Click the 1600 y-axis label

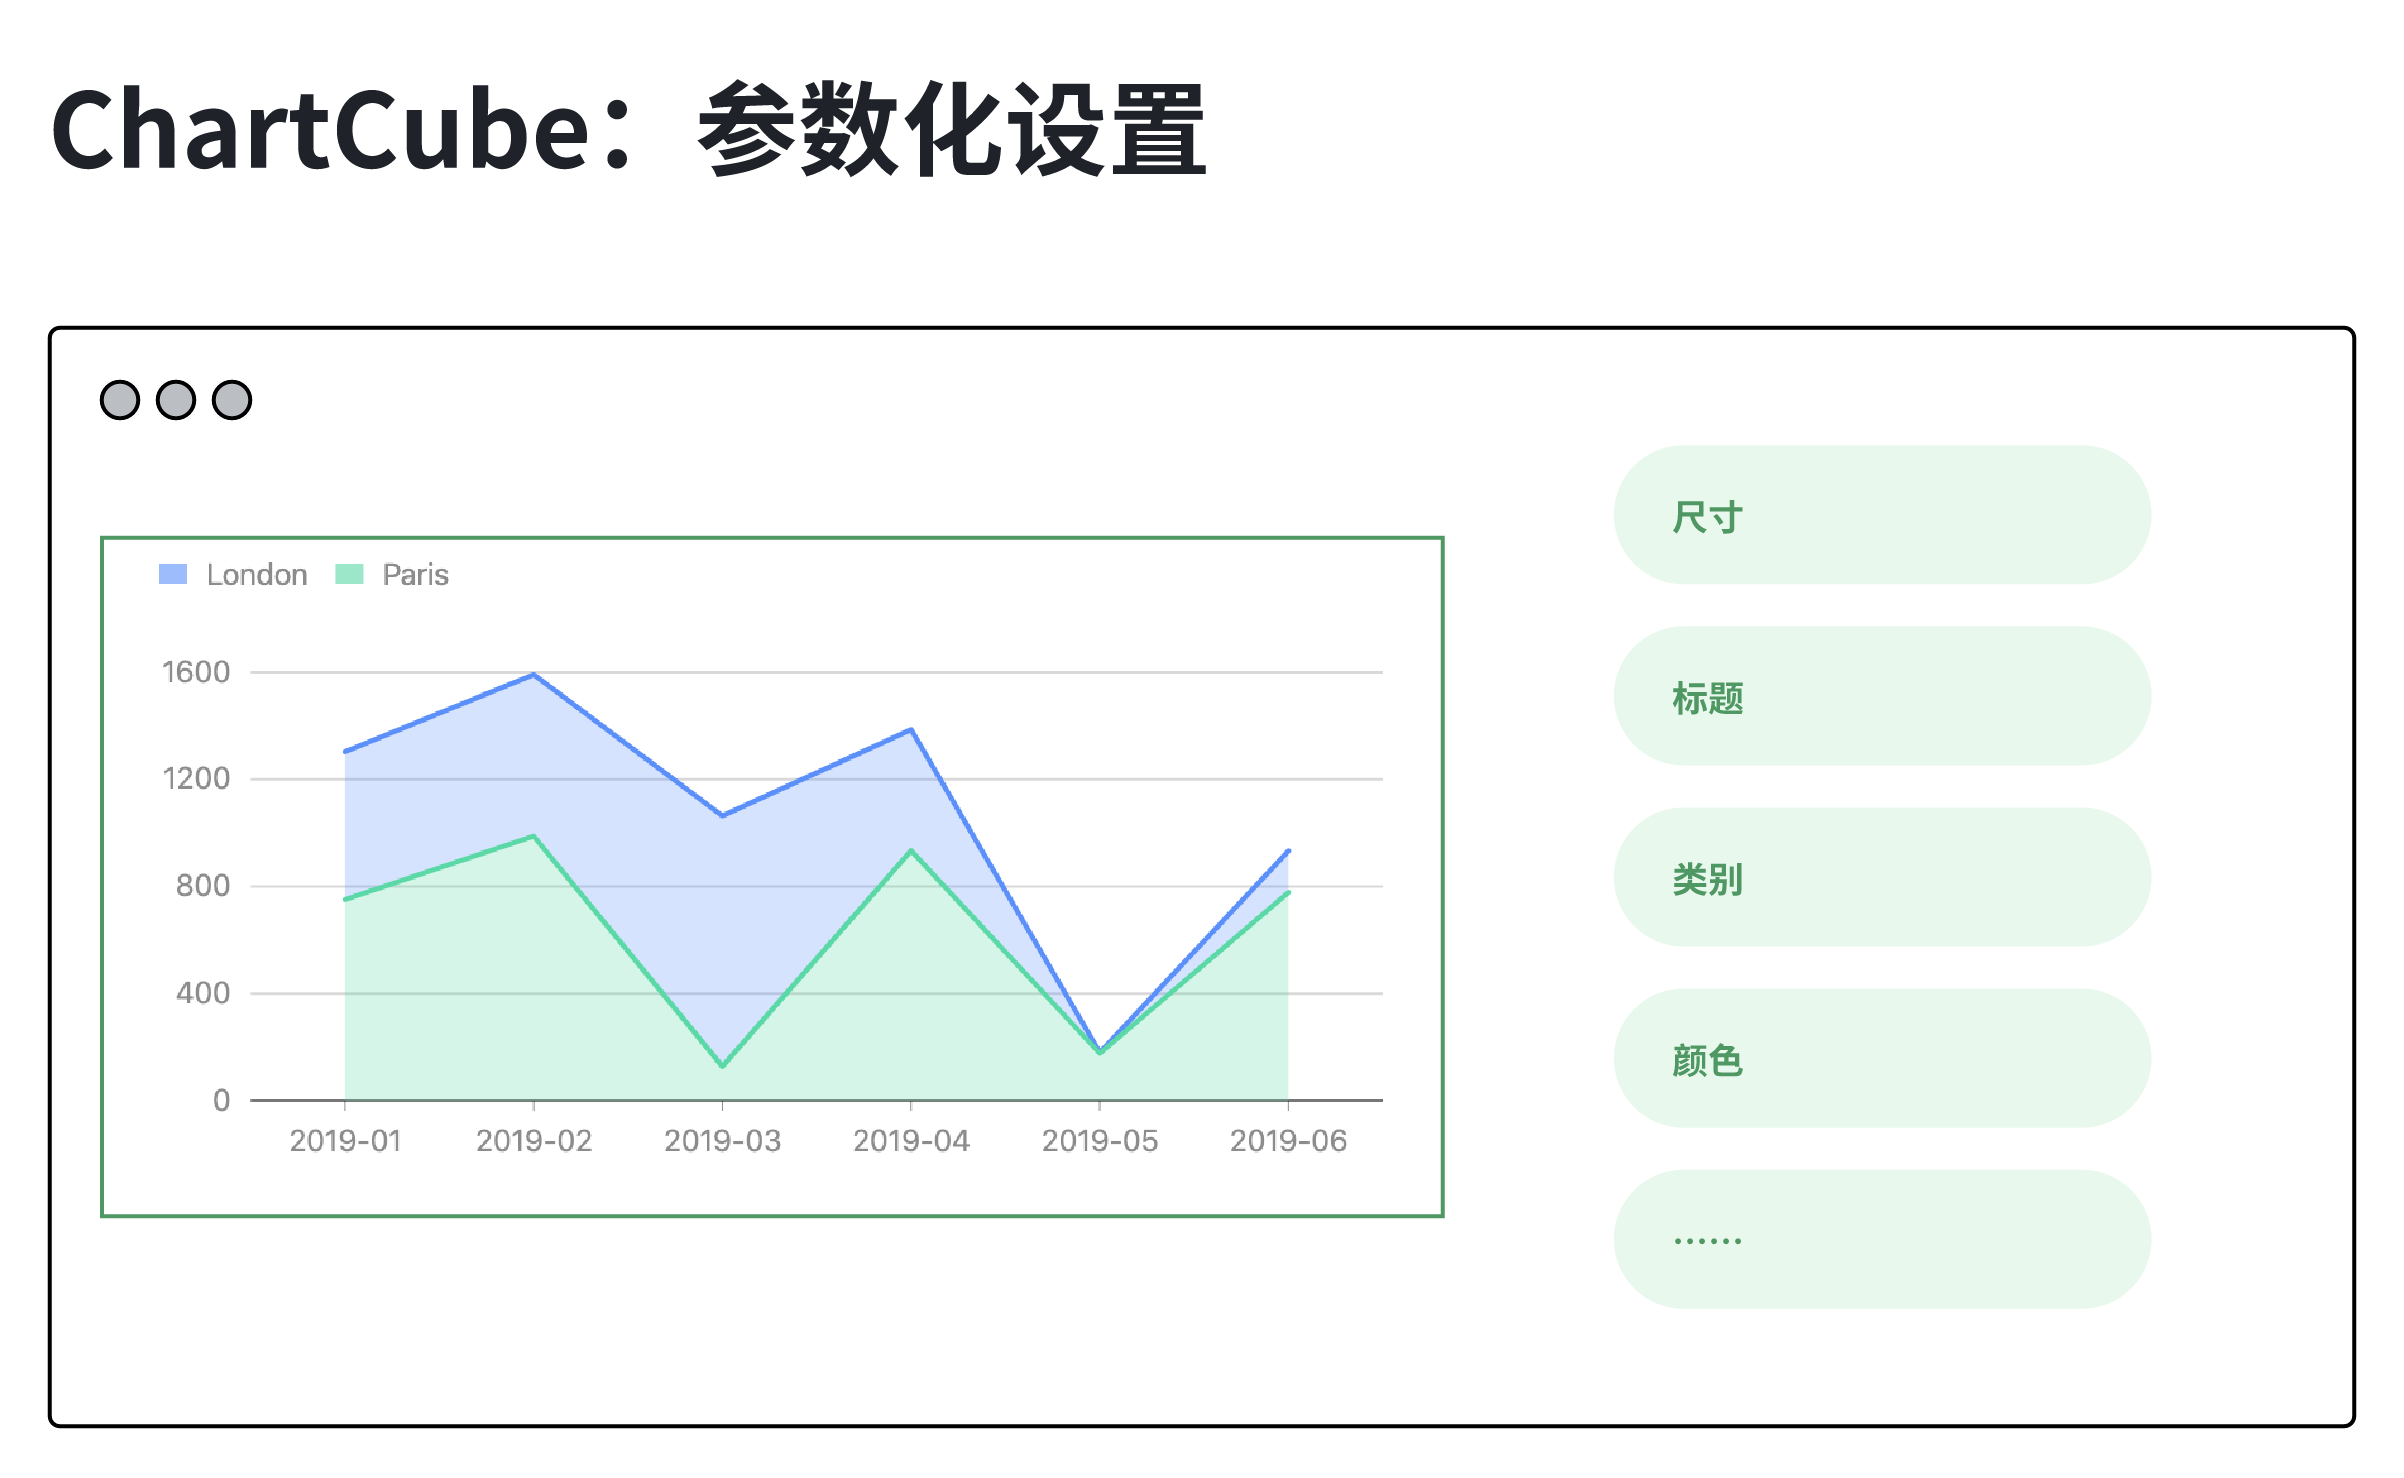(196, 672)
